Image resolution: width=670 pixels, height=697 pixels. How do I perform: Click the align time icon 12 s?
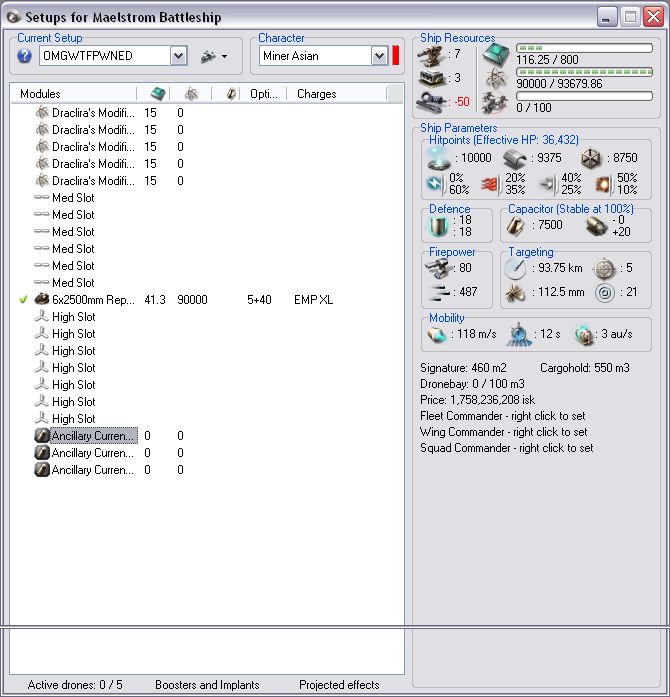pos(518,334)
